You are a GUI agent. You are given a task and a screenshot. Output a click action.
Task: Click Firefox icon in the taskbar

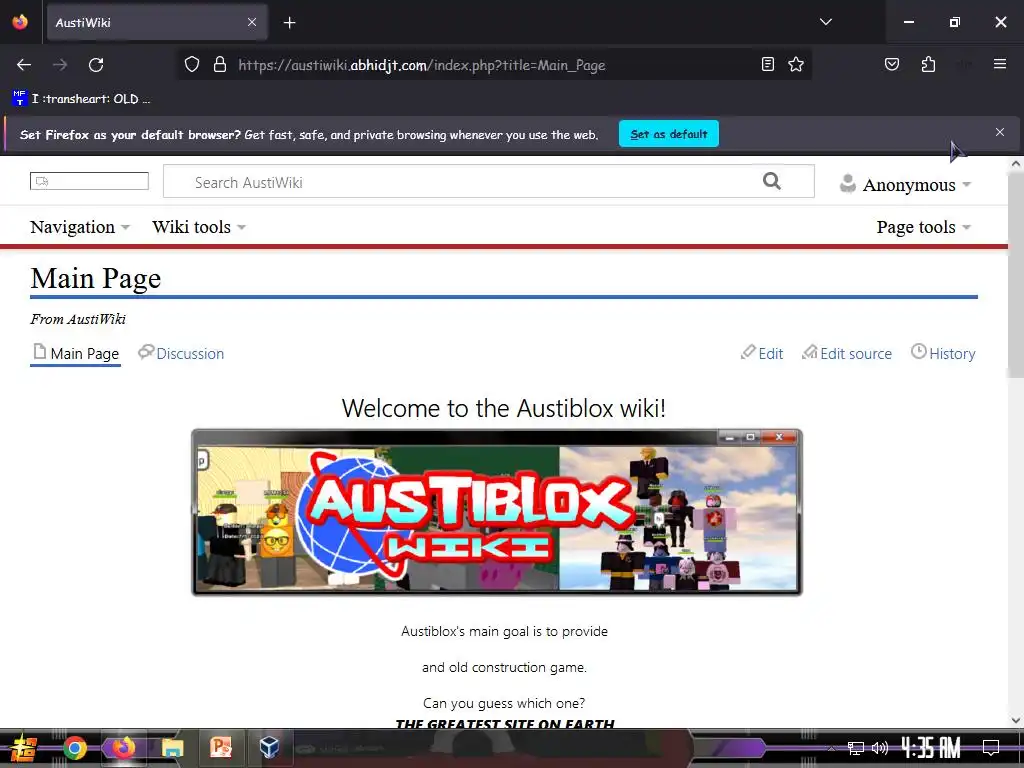point(123,748)
